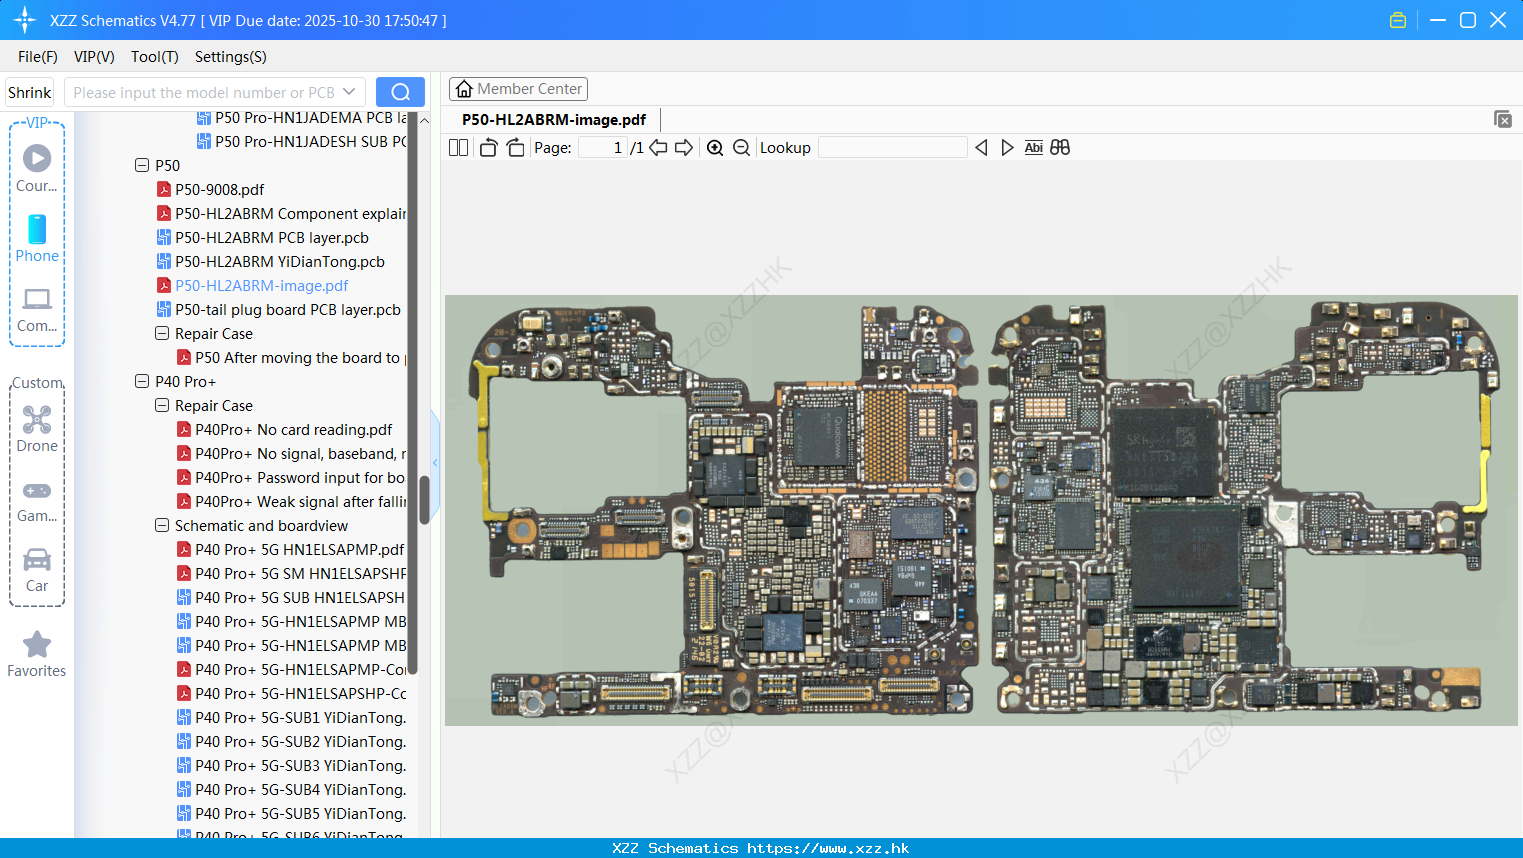
Task: Collapse the Schematic and boardview folder
Action: coord(162,525)
